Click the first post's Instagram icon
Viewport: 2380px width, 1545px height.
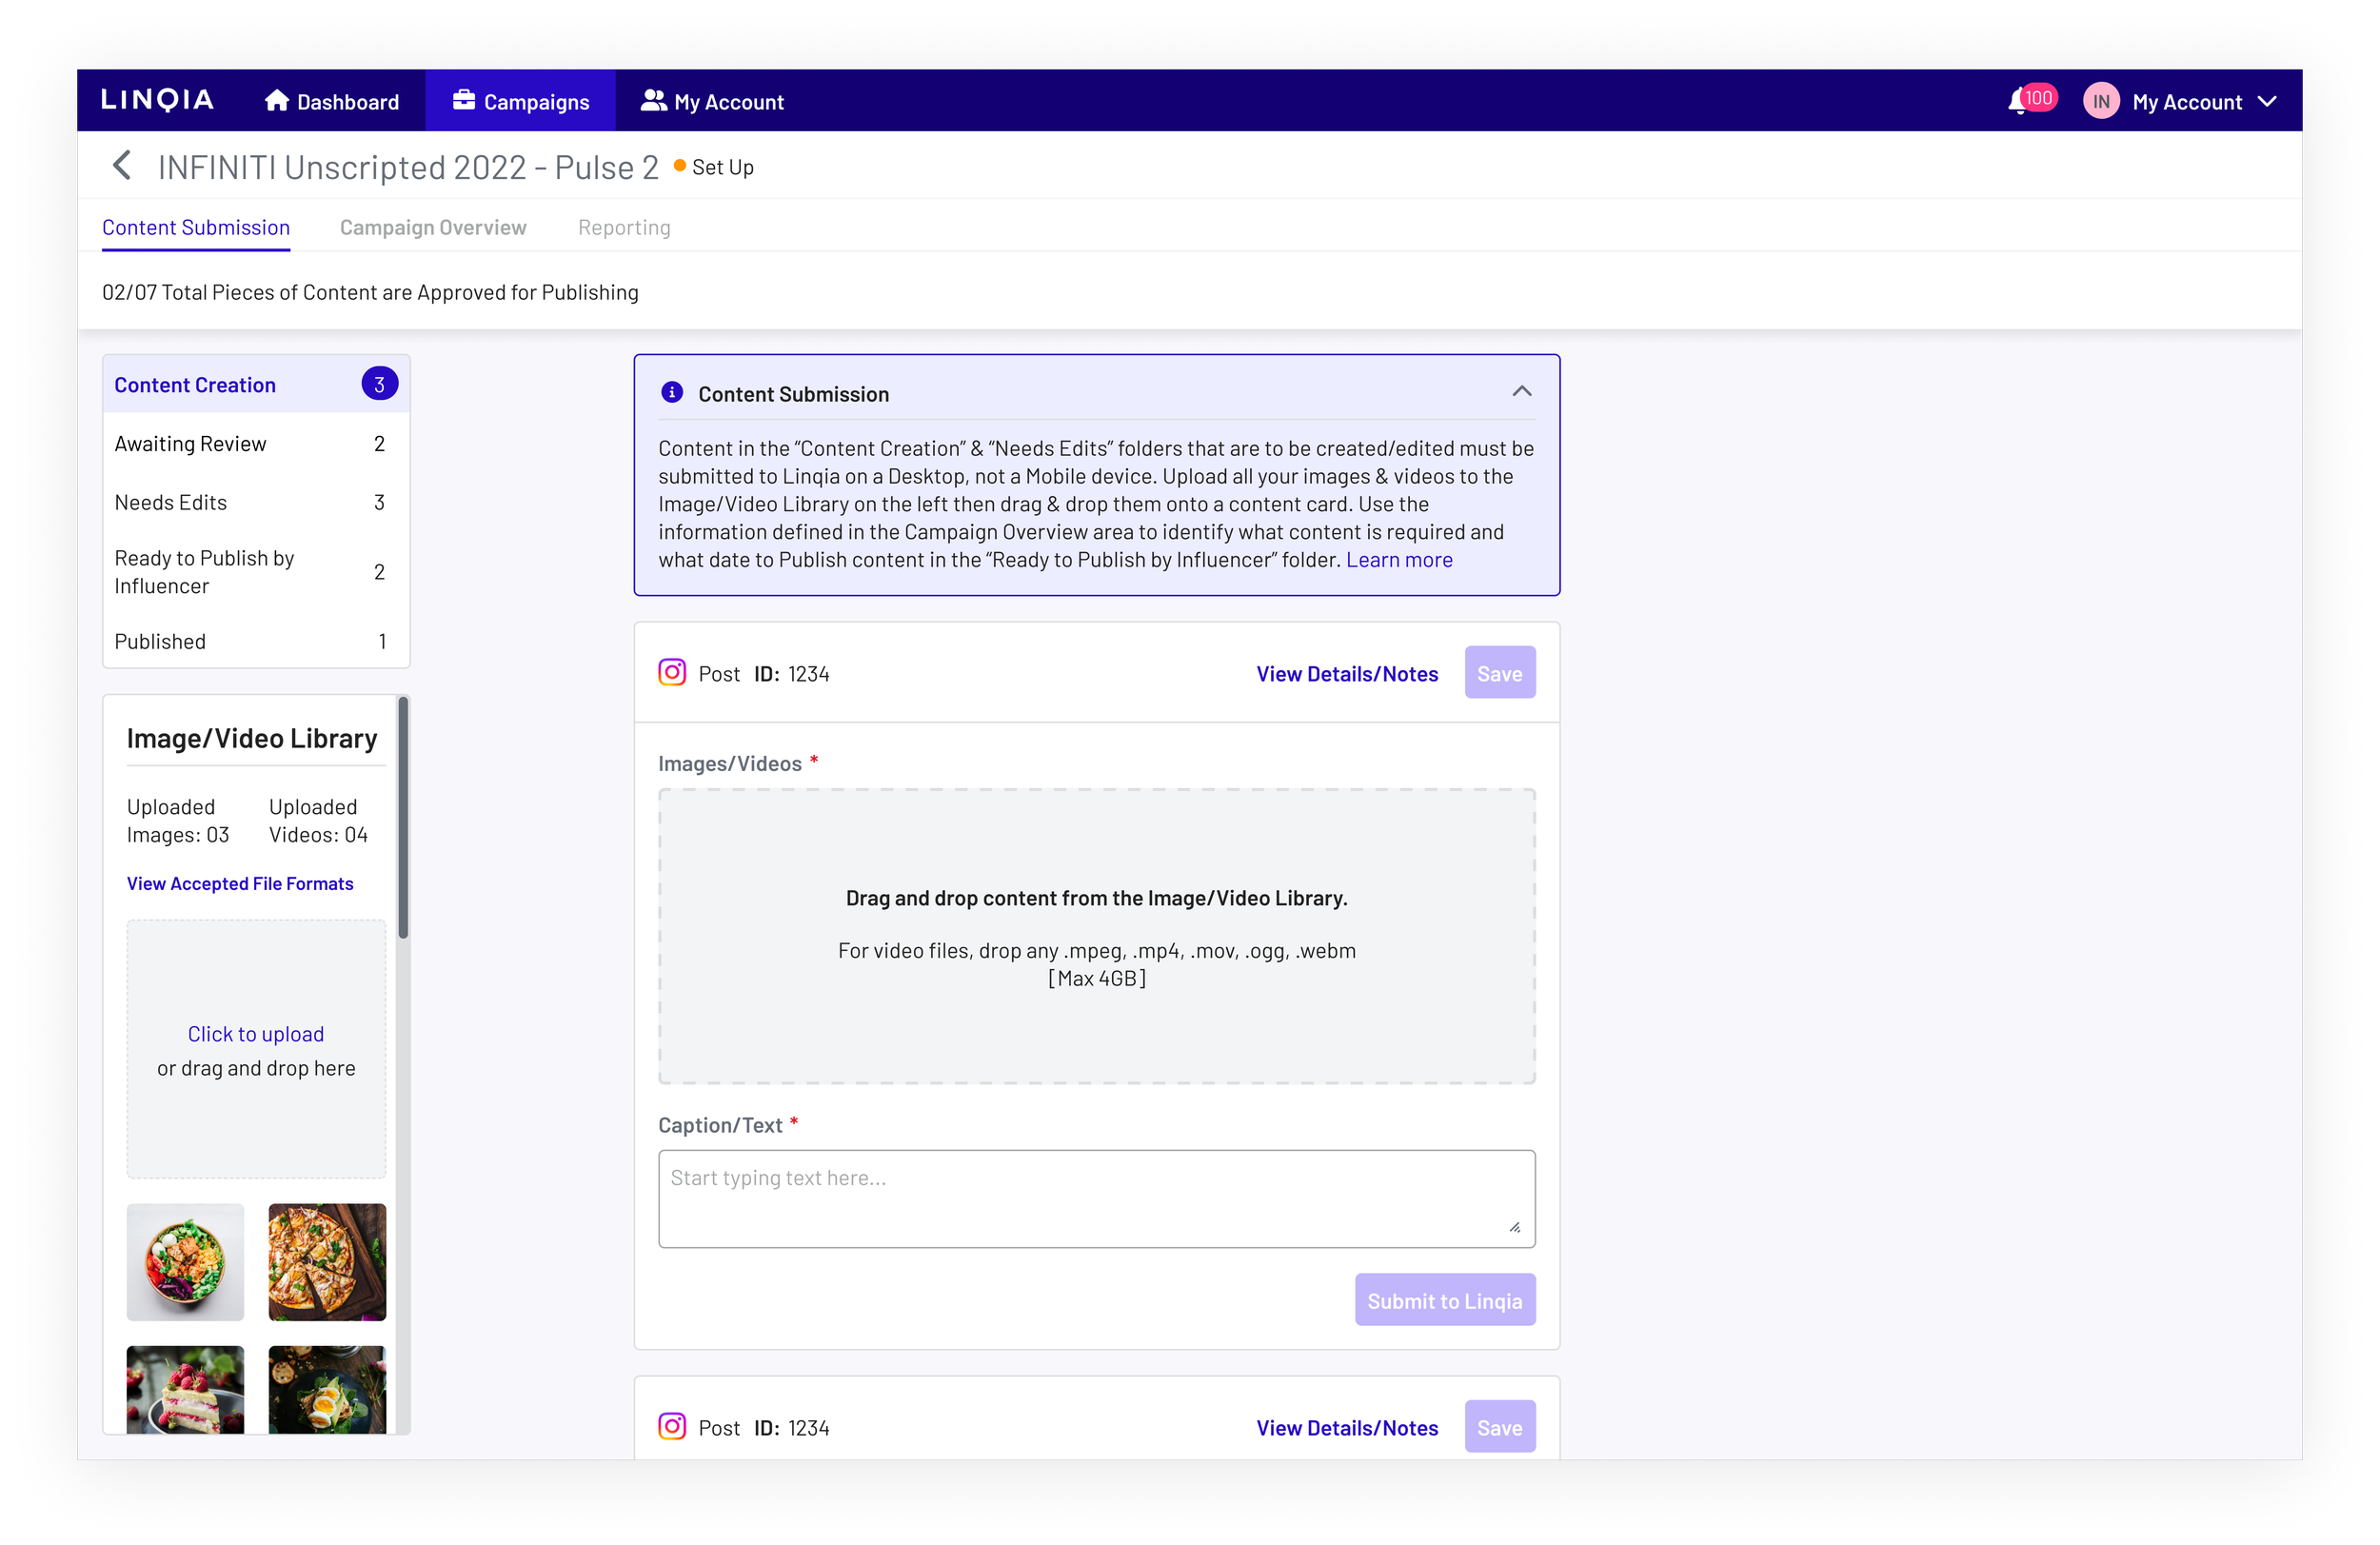pyautogui.click(x=672, y=673)
